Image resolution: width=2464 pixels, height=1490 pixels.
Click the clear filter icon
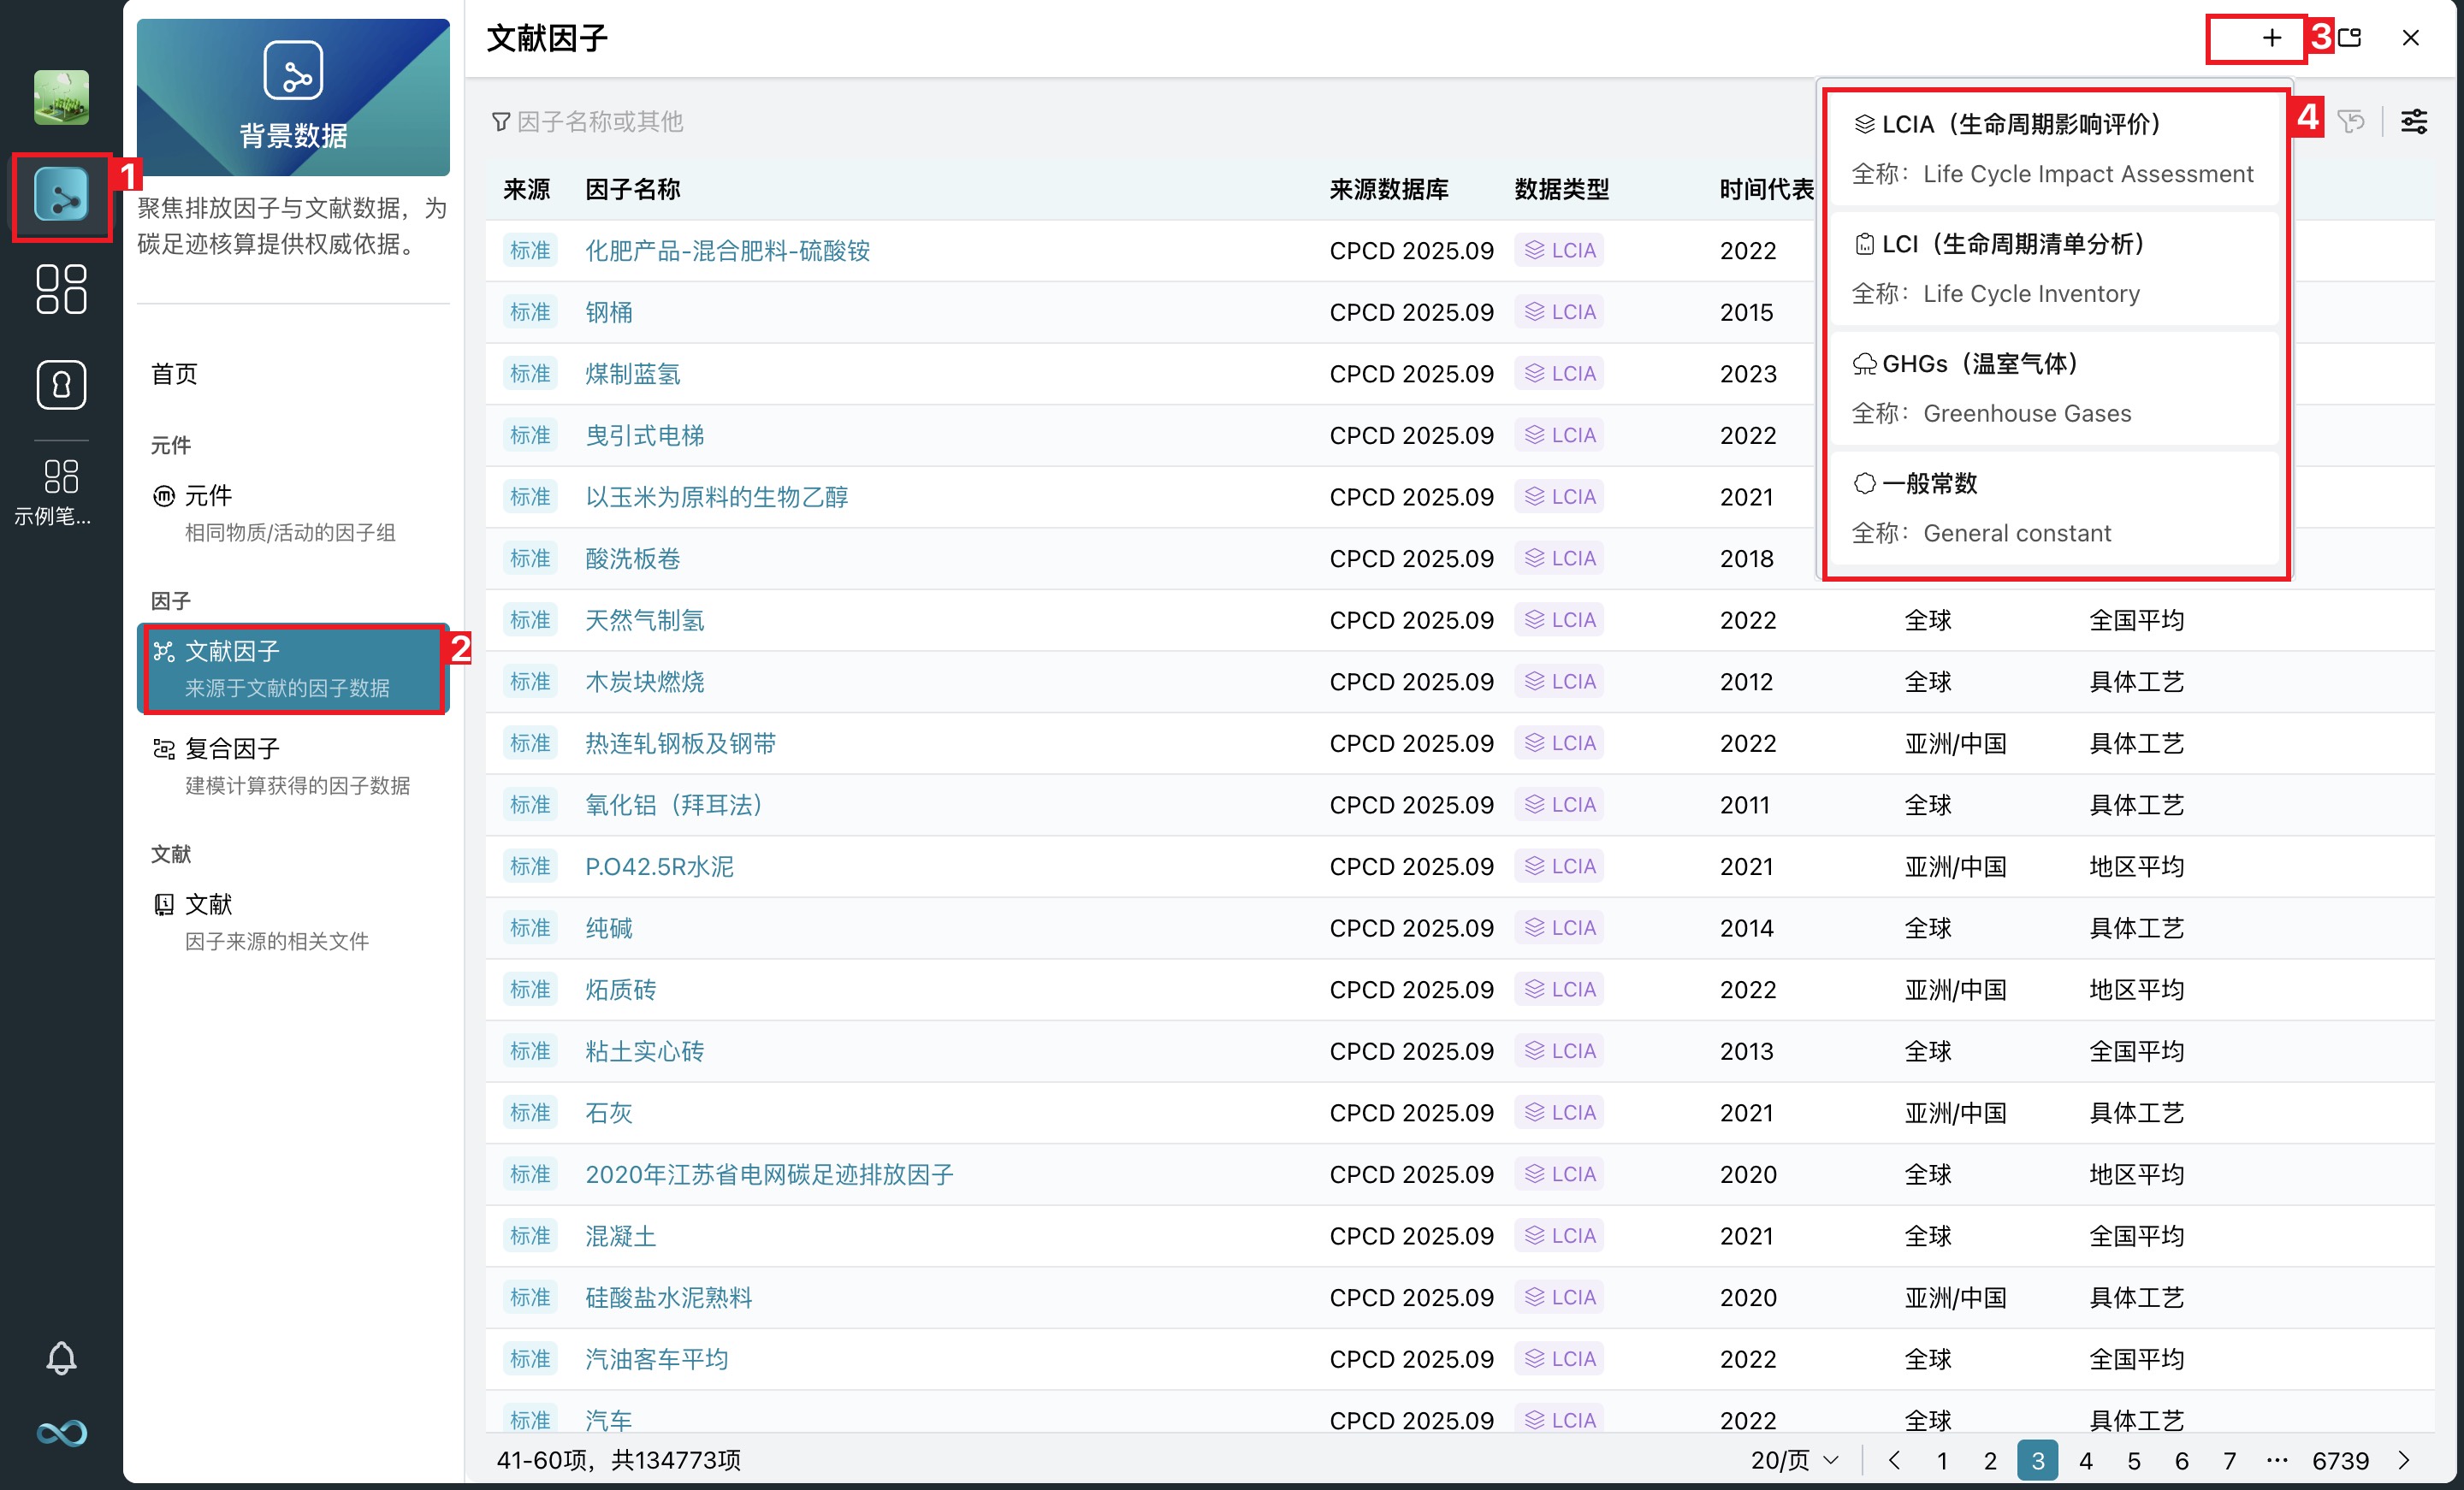point(2351,122)
